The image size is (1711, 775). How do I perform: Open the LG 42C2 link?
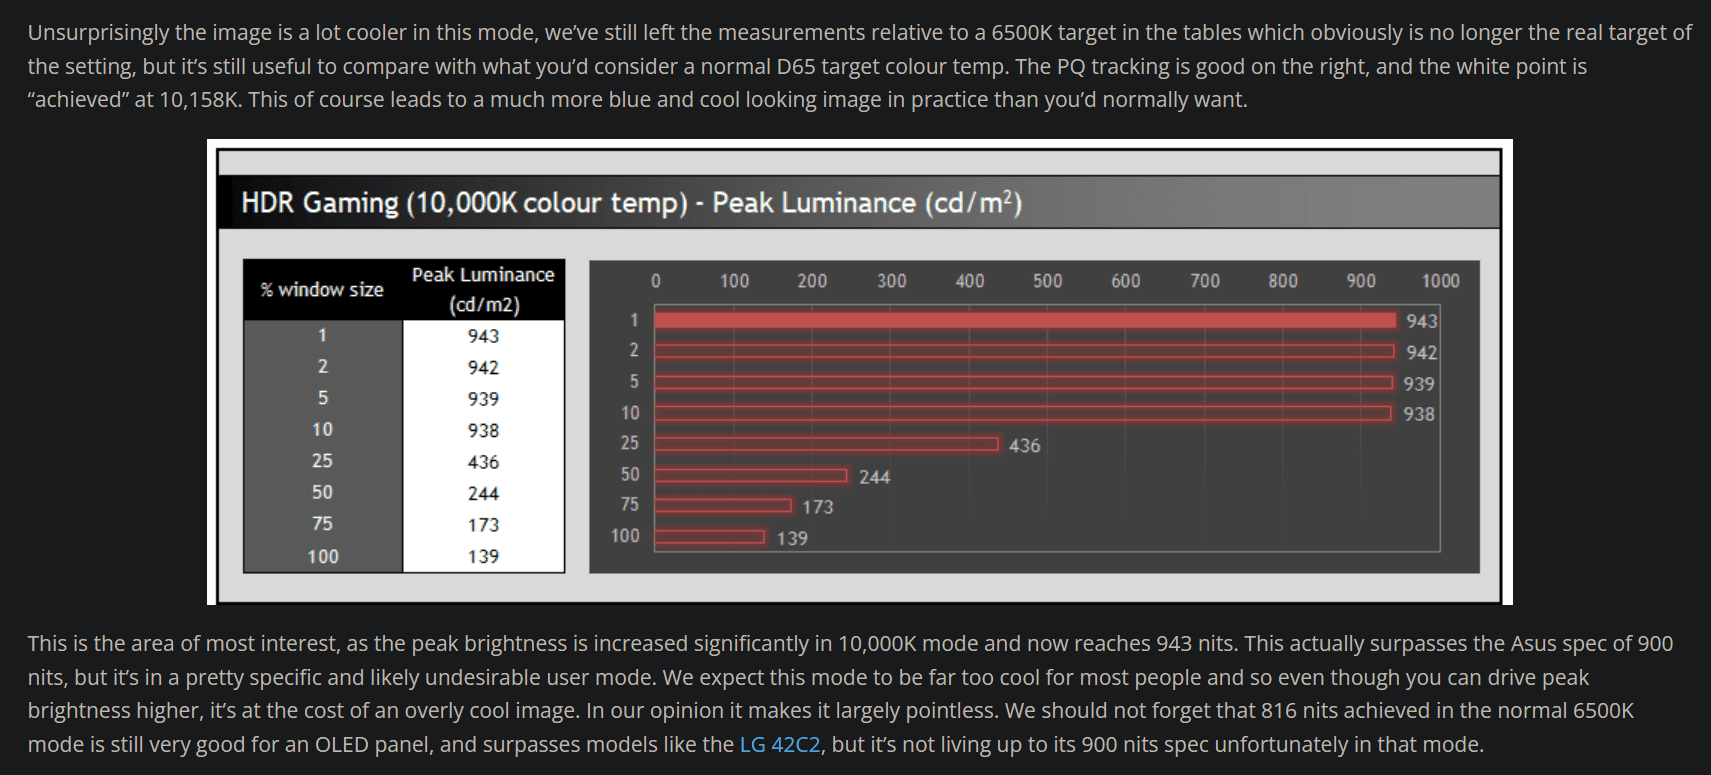779,744
